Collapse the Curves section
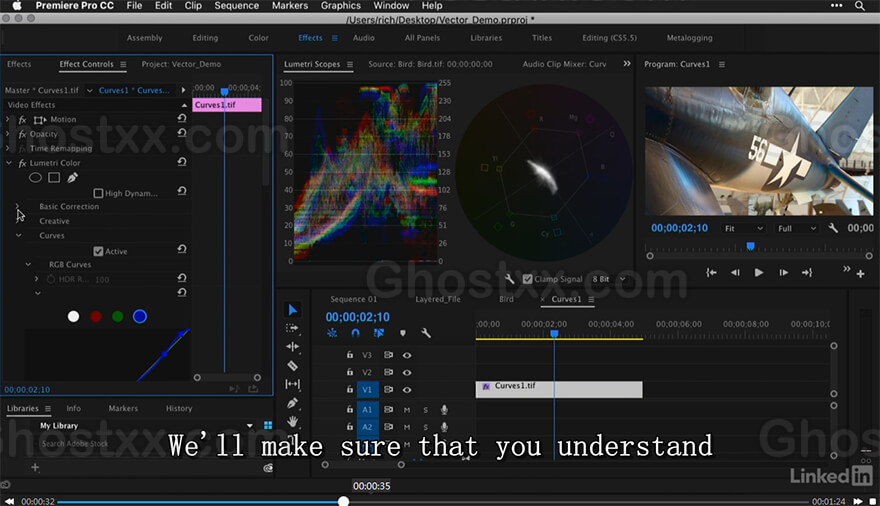 tap(19, 236)
